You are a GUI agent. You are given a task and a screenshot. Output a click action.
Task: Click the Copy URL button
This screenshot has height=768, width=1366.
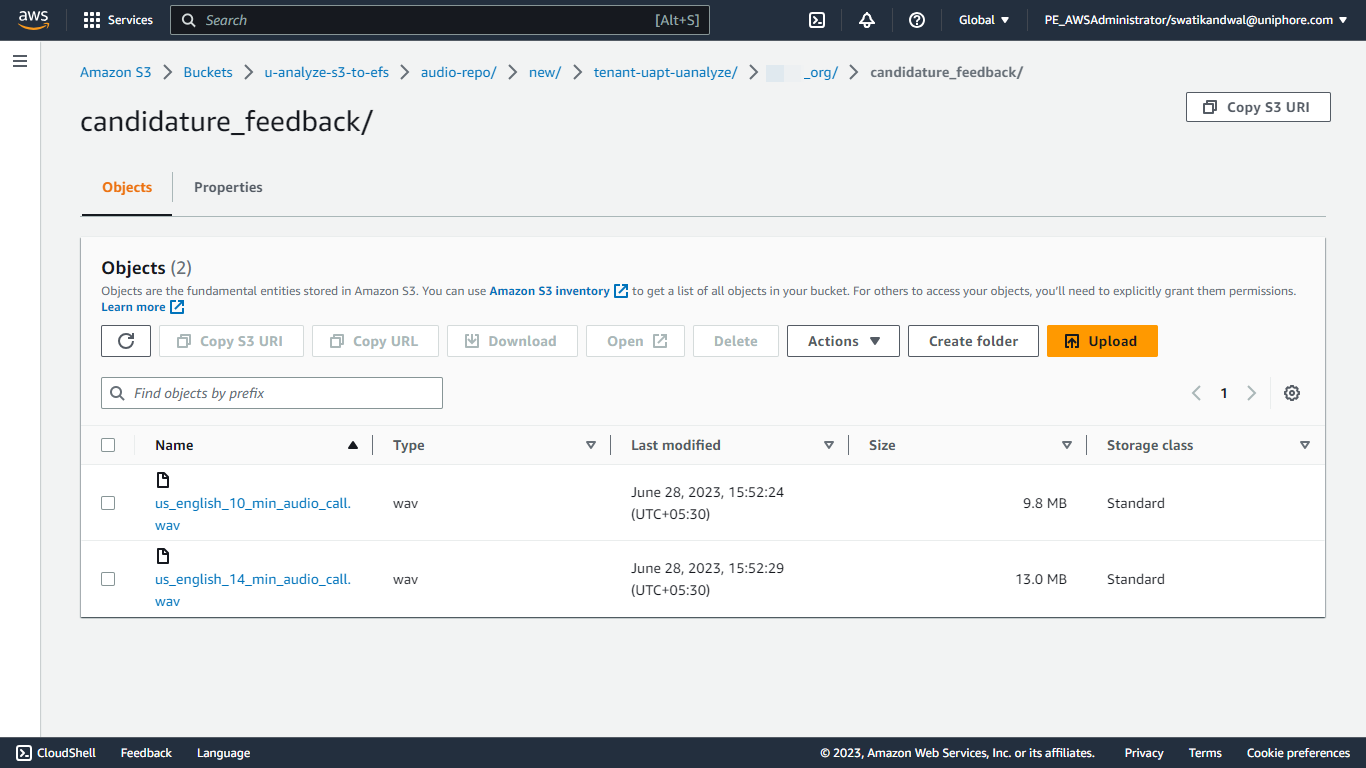tap(375, 341)
